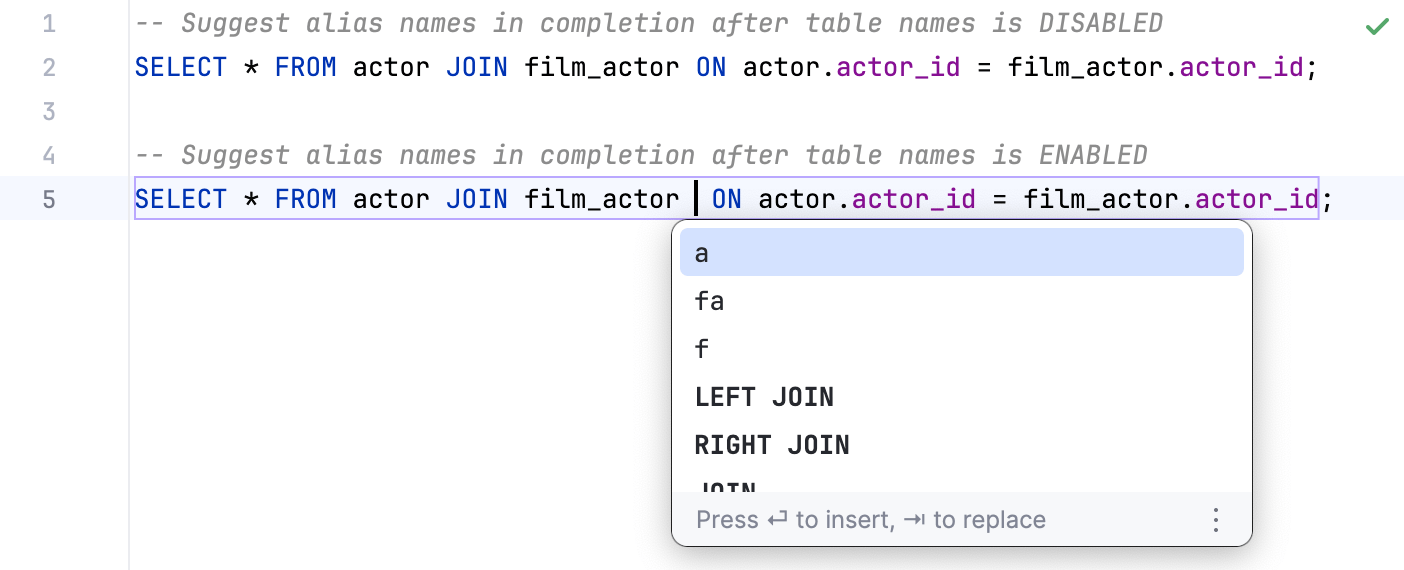Click empty line number 3 in gutter

[x=49, y=111]
